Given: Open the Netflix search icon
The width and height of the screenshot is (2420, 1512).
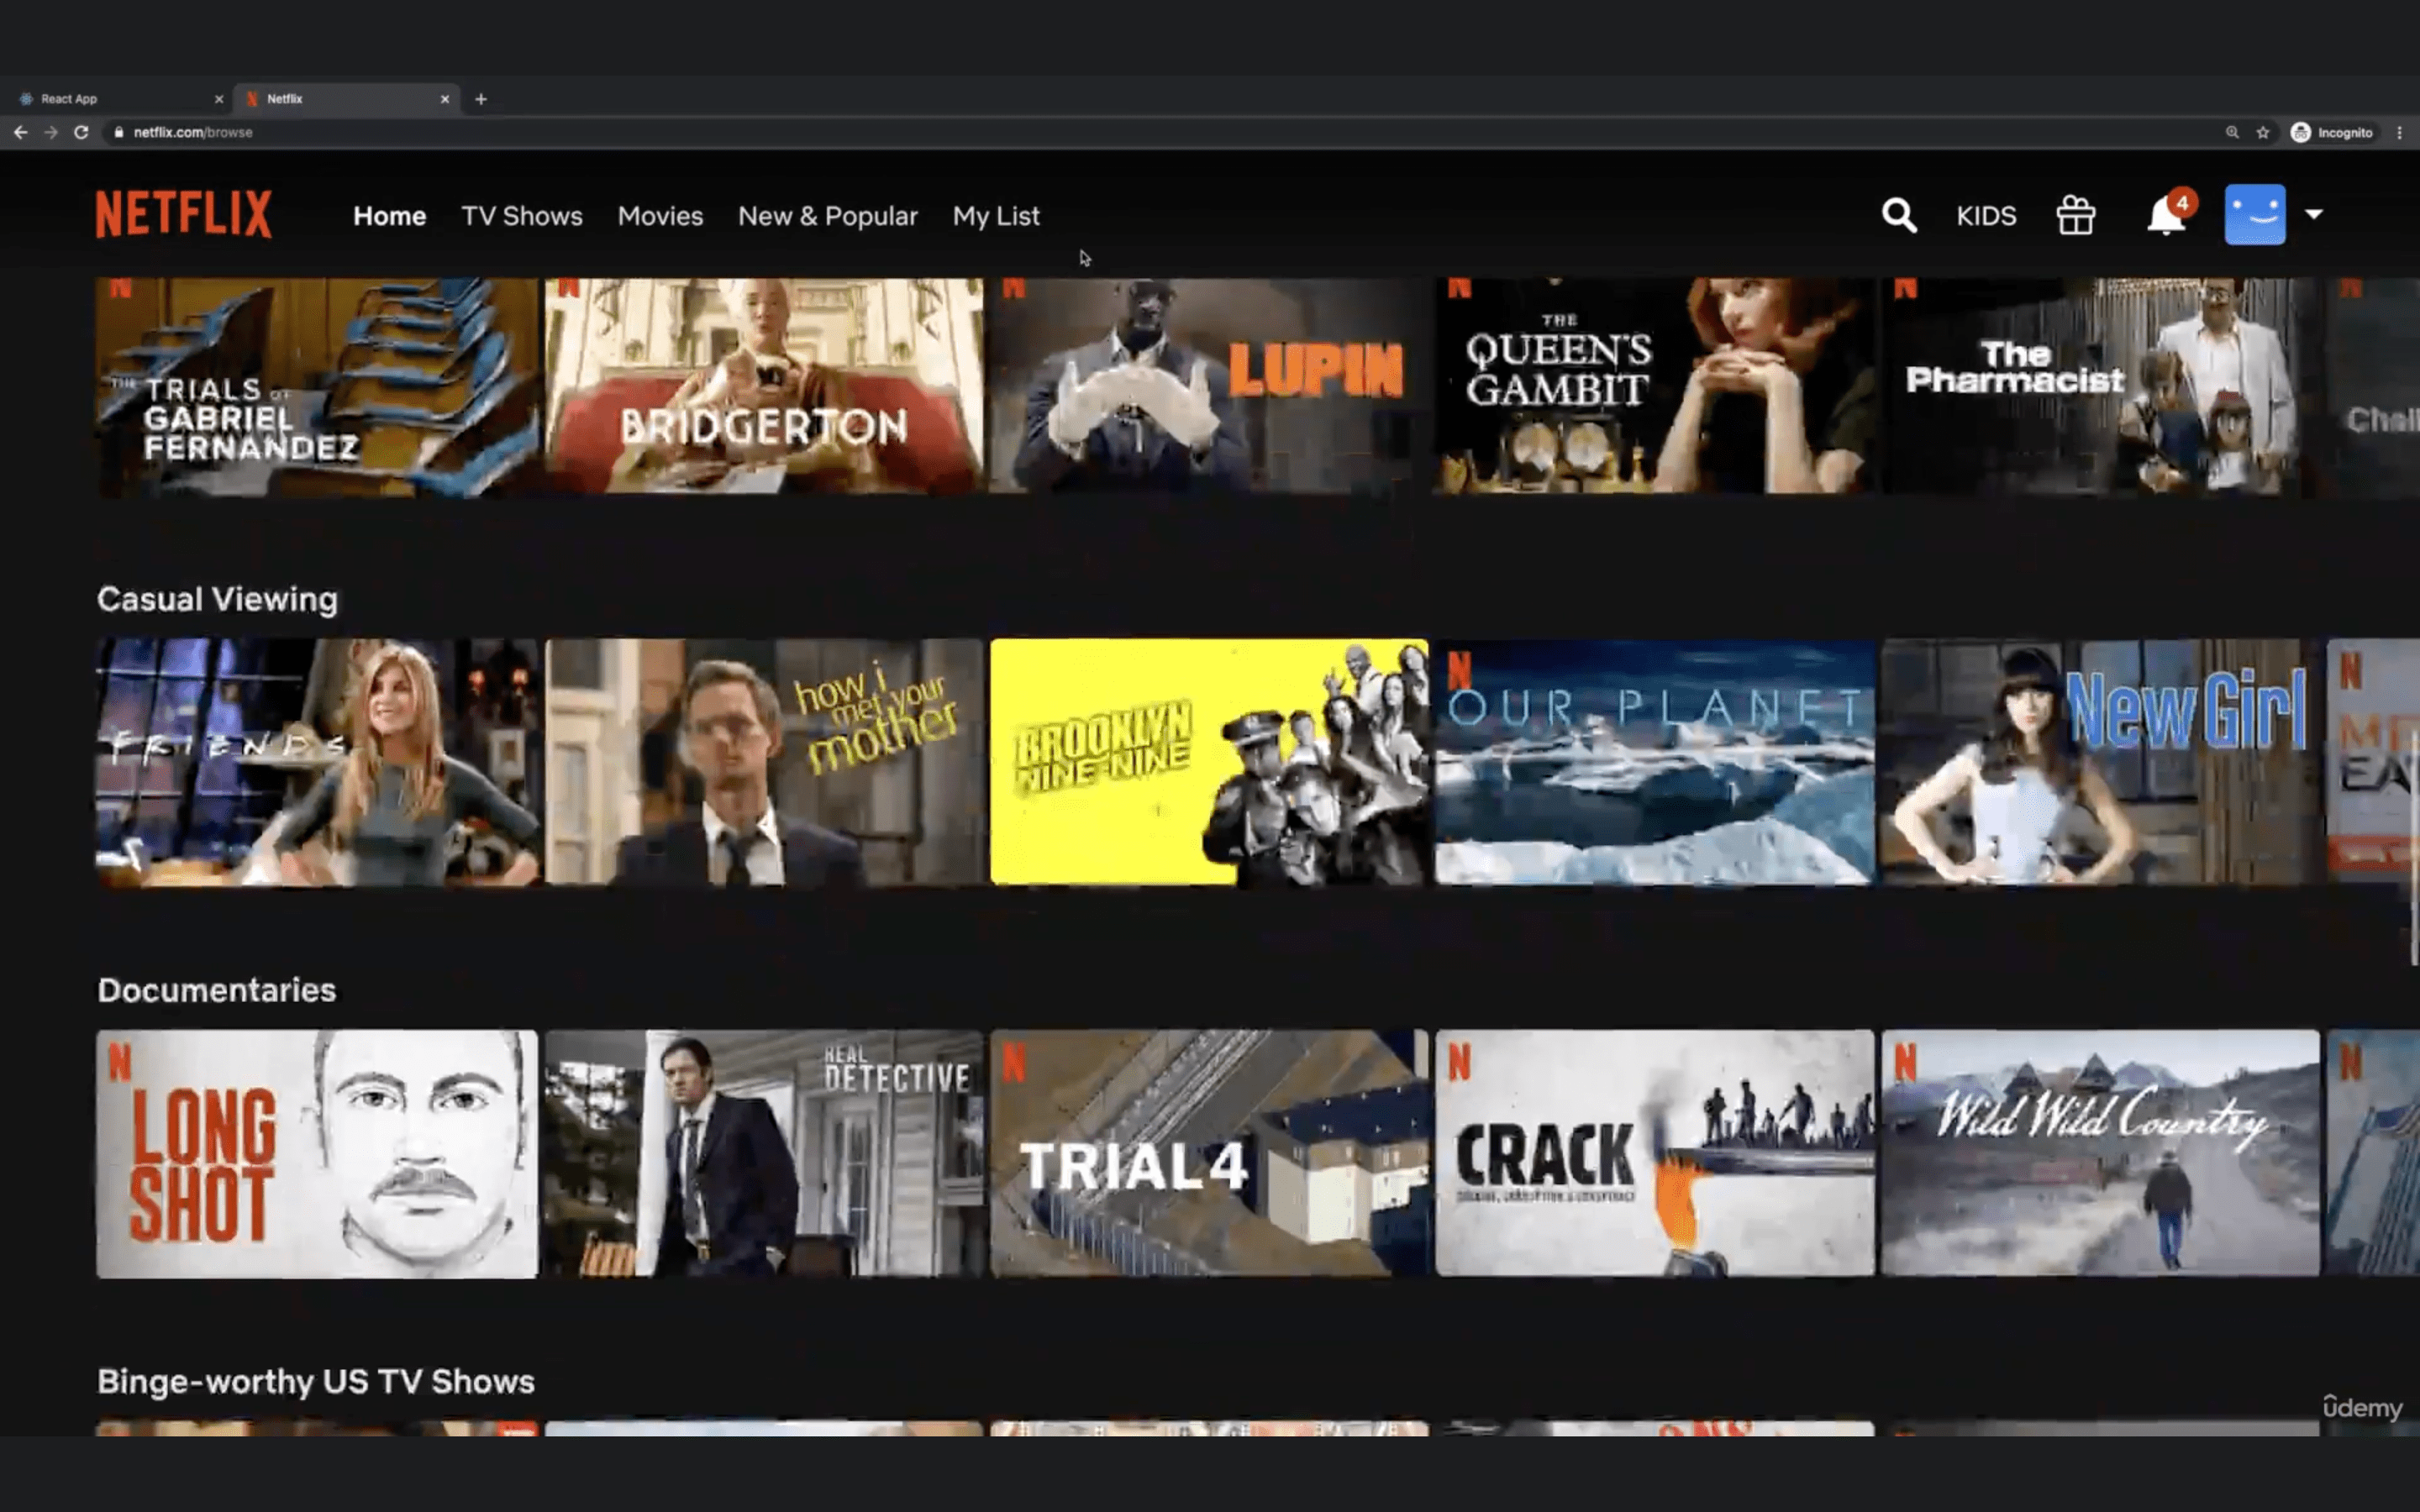Looking at the screenshot, I should 1898,215.
